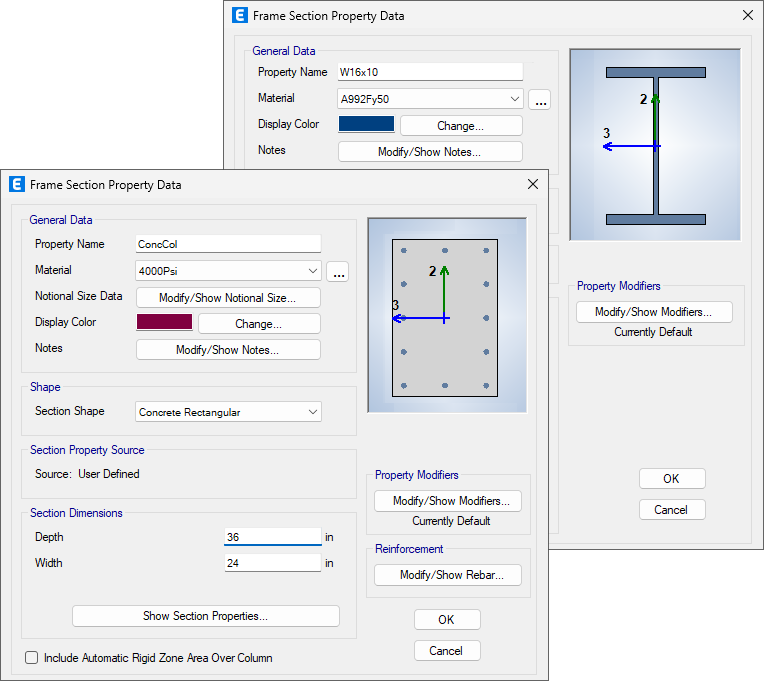Click the 'Notional Size Data' label

tap(78, 296)
